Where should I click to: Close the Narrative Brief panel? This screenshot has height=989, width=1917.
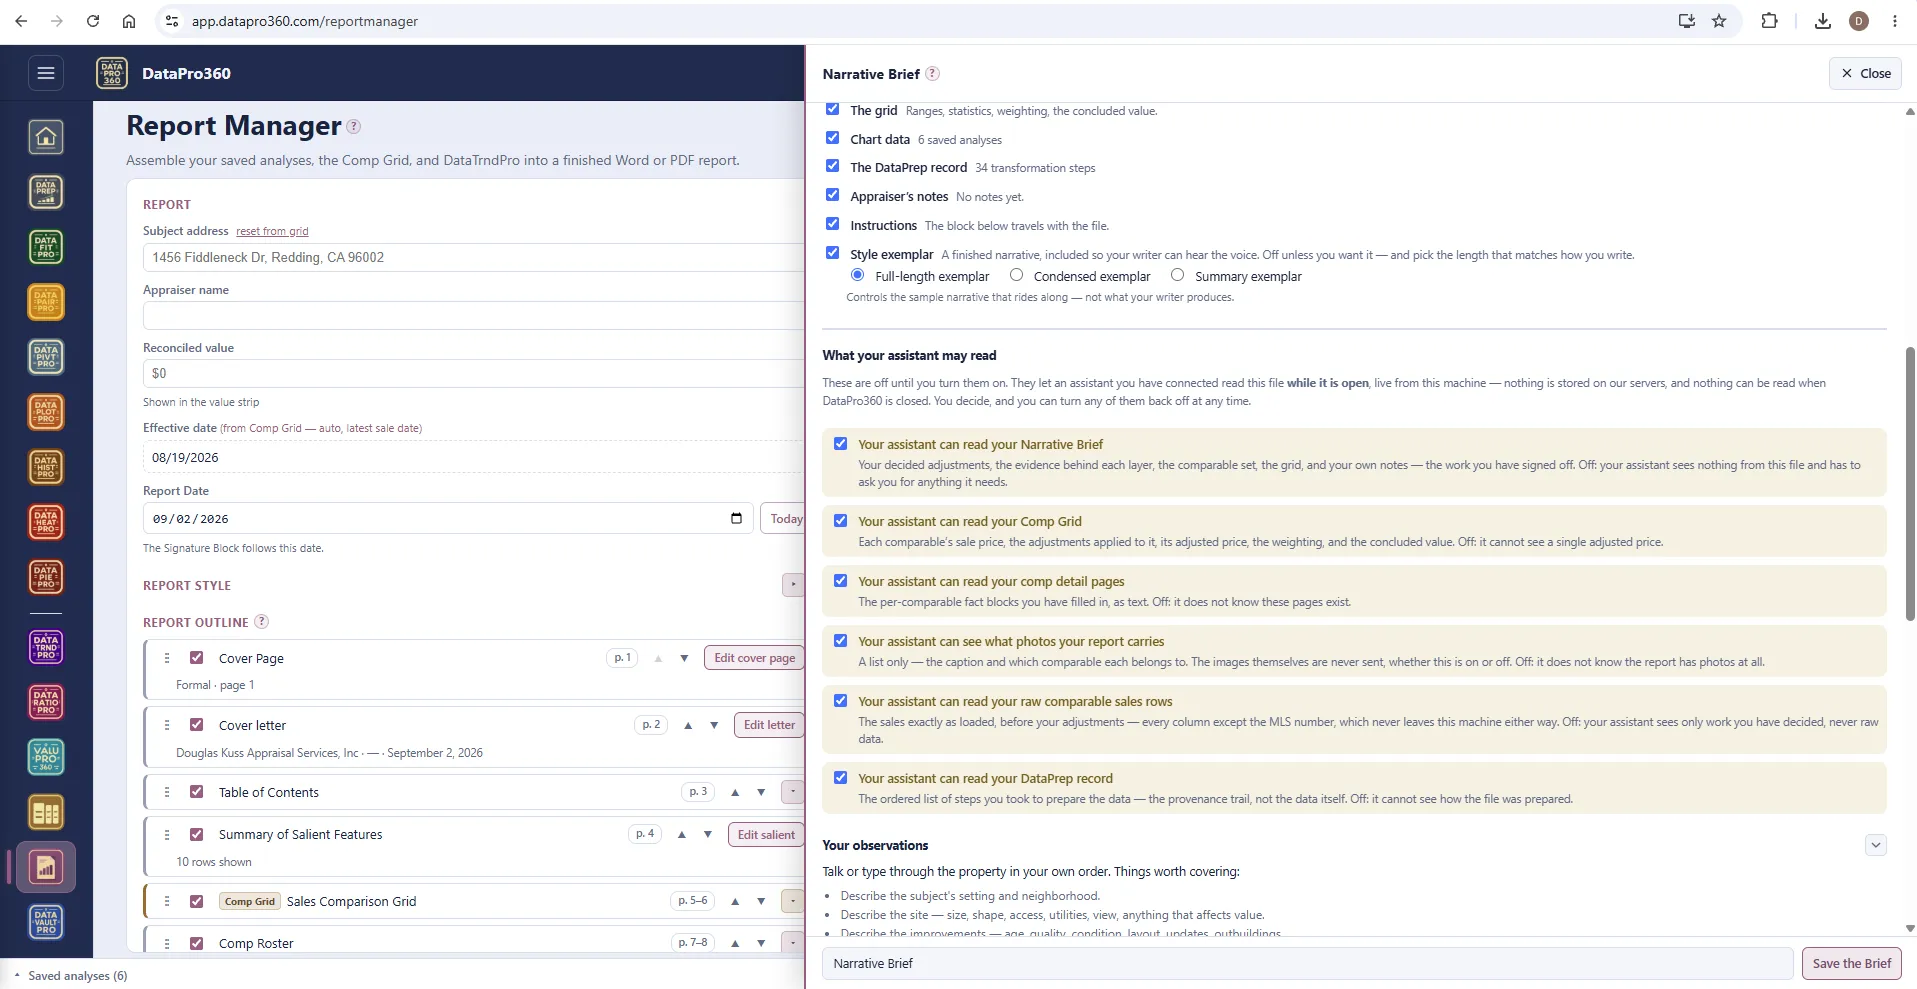pos(1865,73)
